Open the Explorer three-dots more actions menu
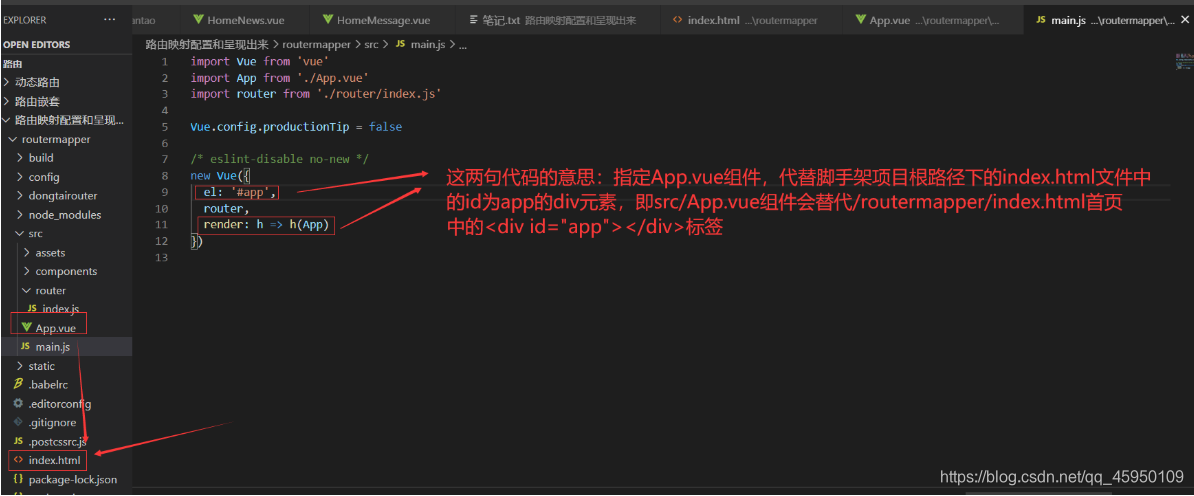Image resolution: width=1194 pixels, height=496 pixels. click(x=110, y=19)
